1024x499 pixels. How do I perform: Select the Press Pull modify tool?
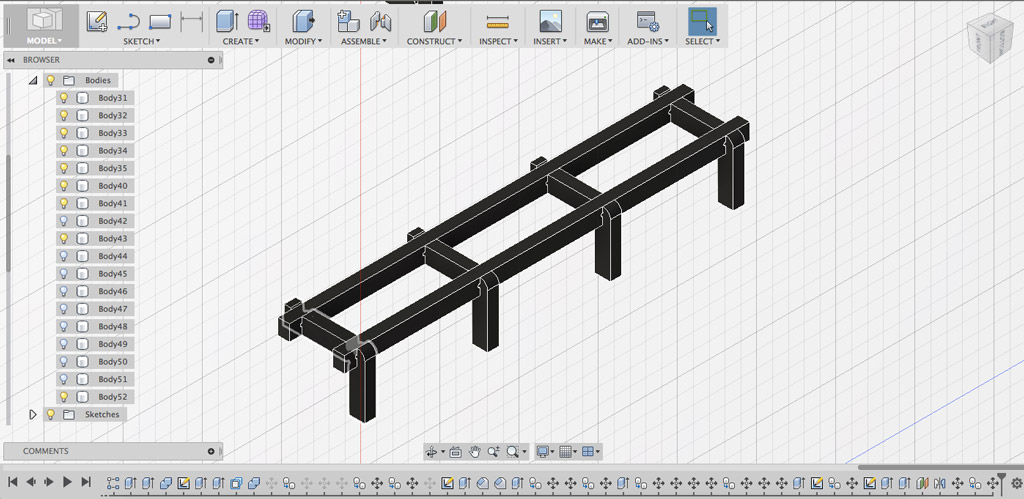click(303, 22)
